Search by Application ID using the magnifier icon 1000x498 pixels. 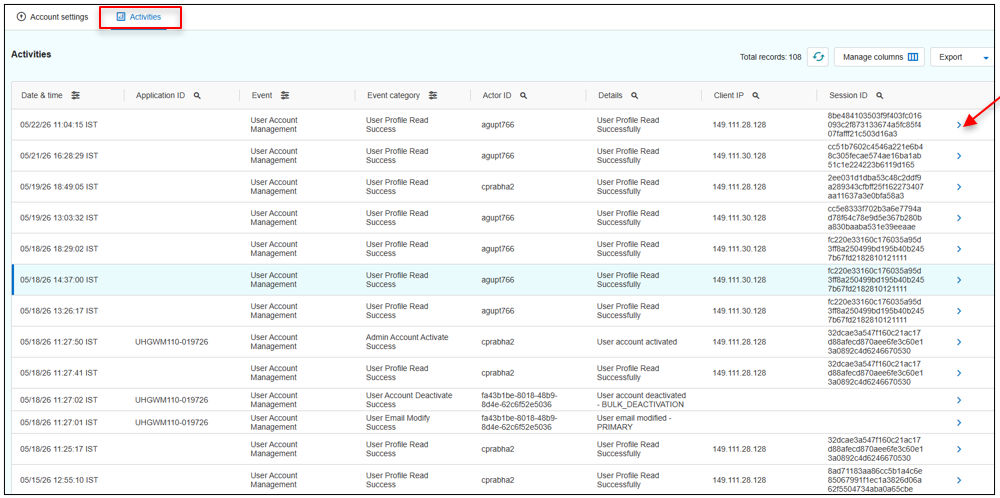197,95
